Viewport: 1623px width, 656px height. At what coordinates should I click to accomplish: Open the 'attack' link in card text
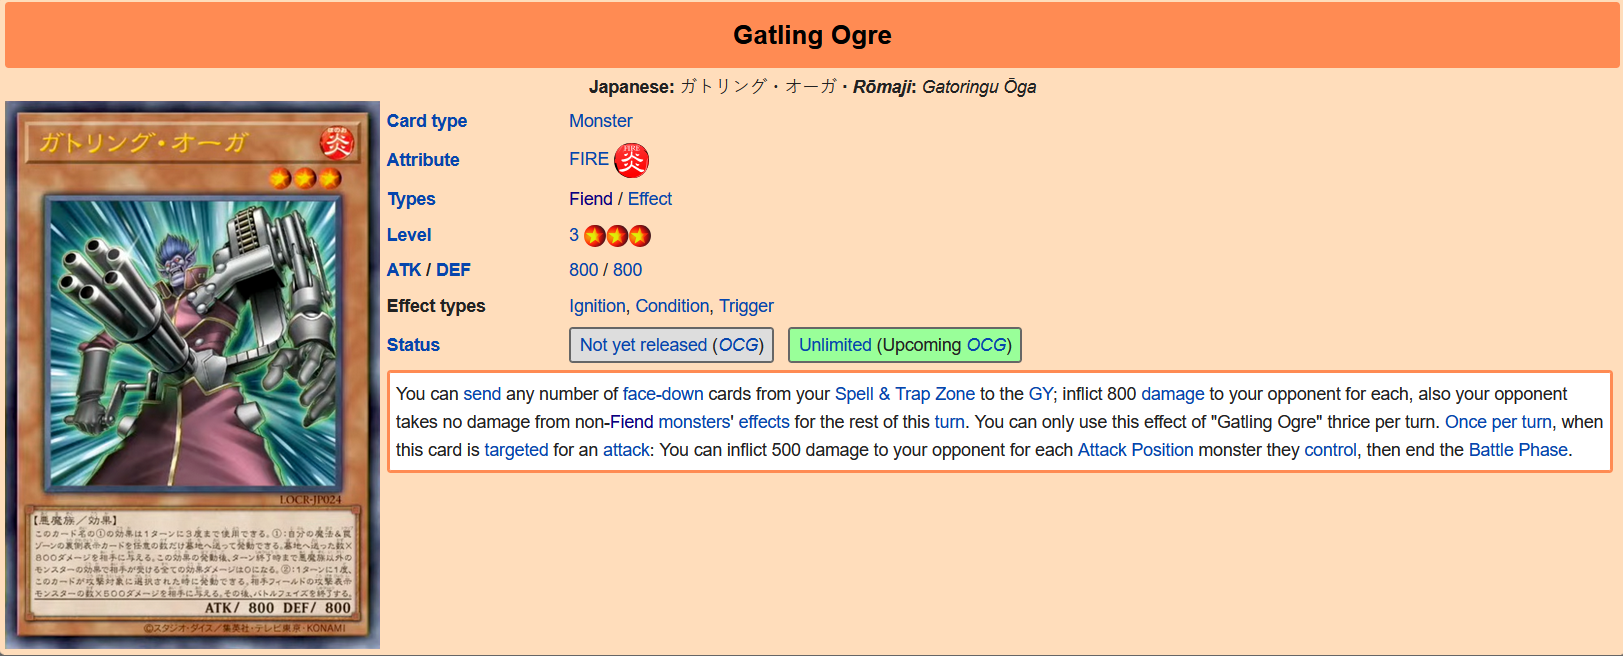(x=626, y=450)
